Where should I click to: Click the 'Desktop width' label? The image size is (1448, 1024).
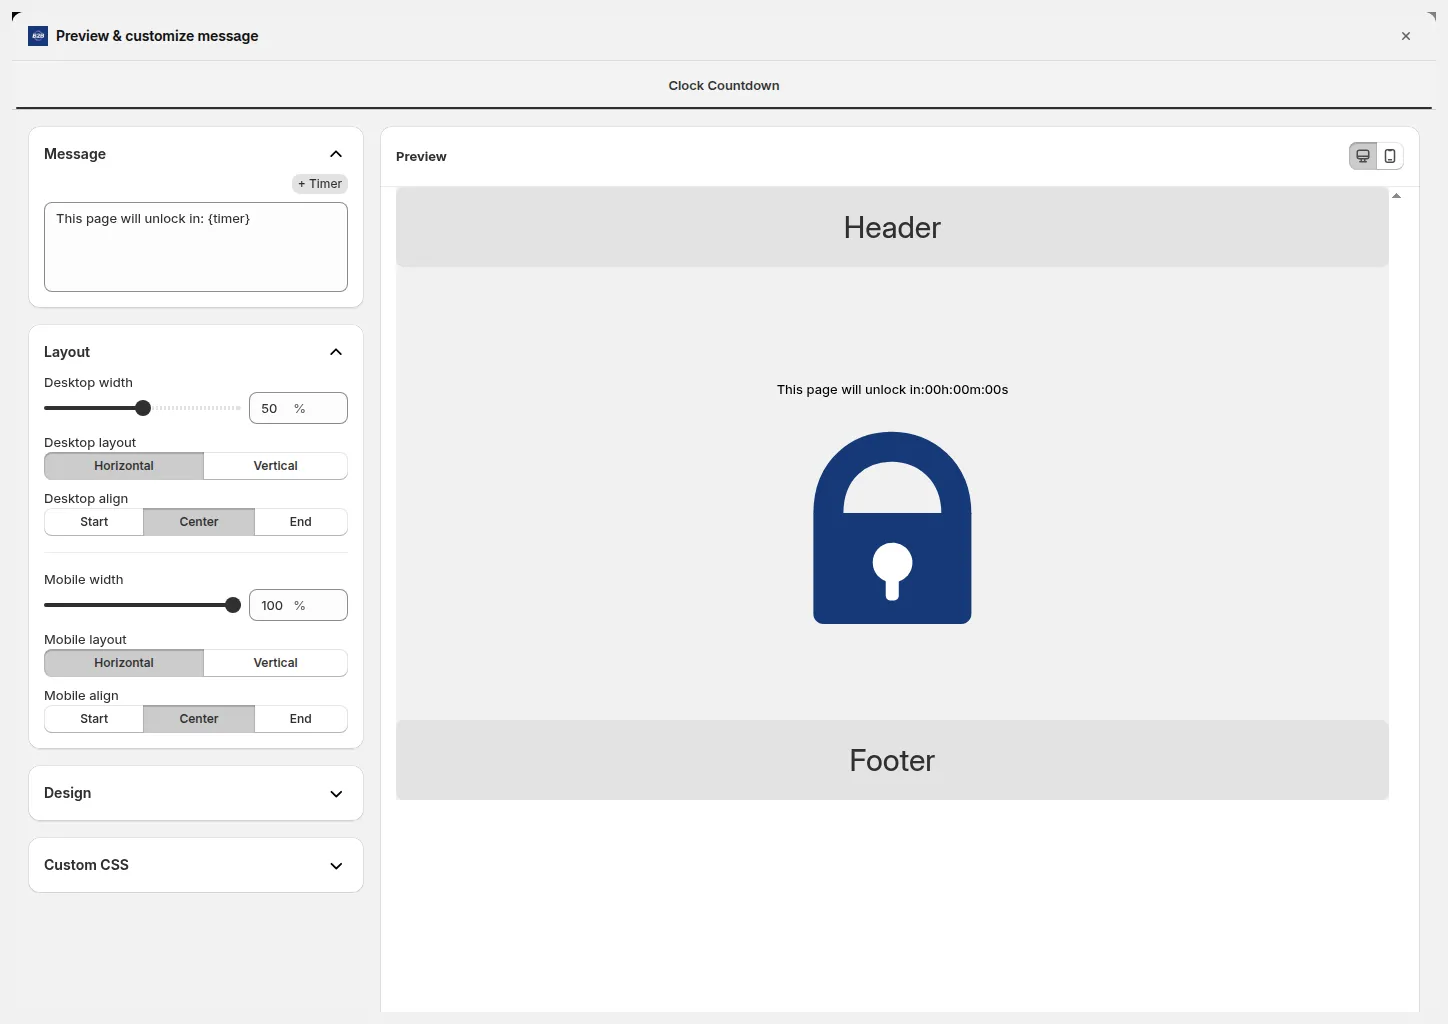(x=88, y=383)
